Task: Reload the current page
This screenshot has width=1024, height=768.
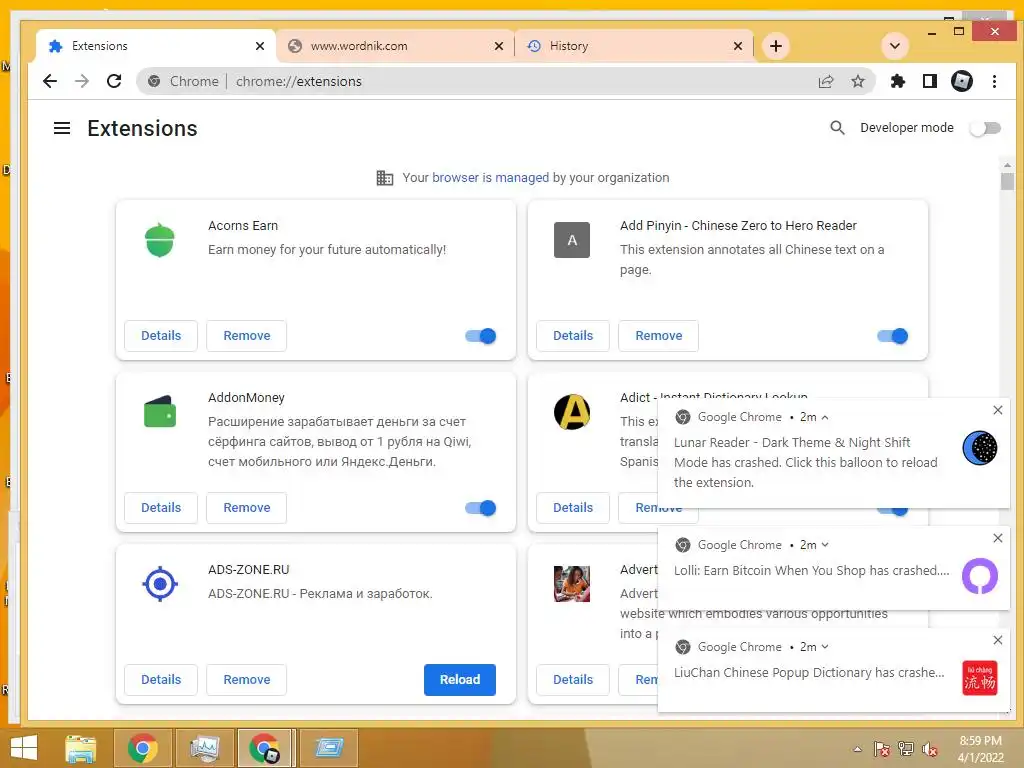Action: coord(114,81)
